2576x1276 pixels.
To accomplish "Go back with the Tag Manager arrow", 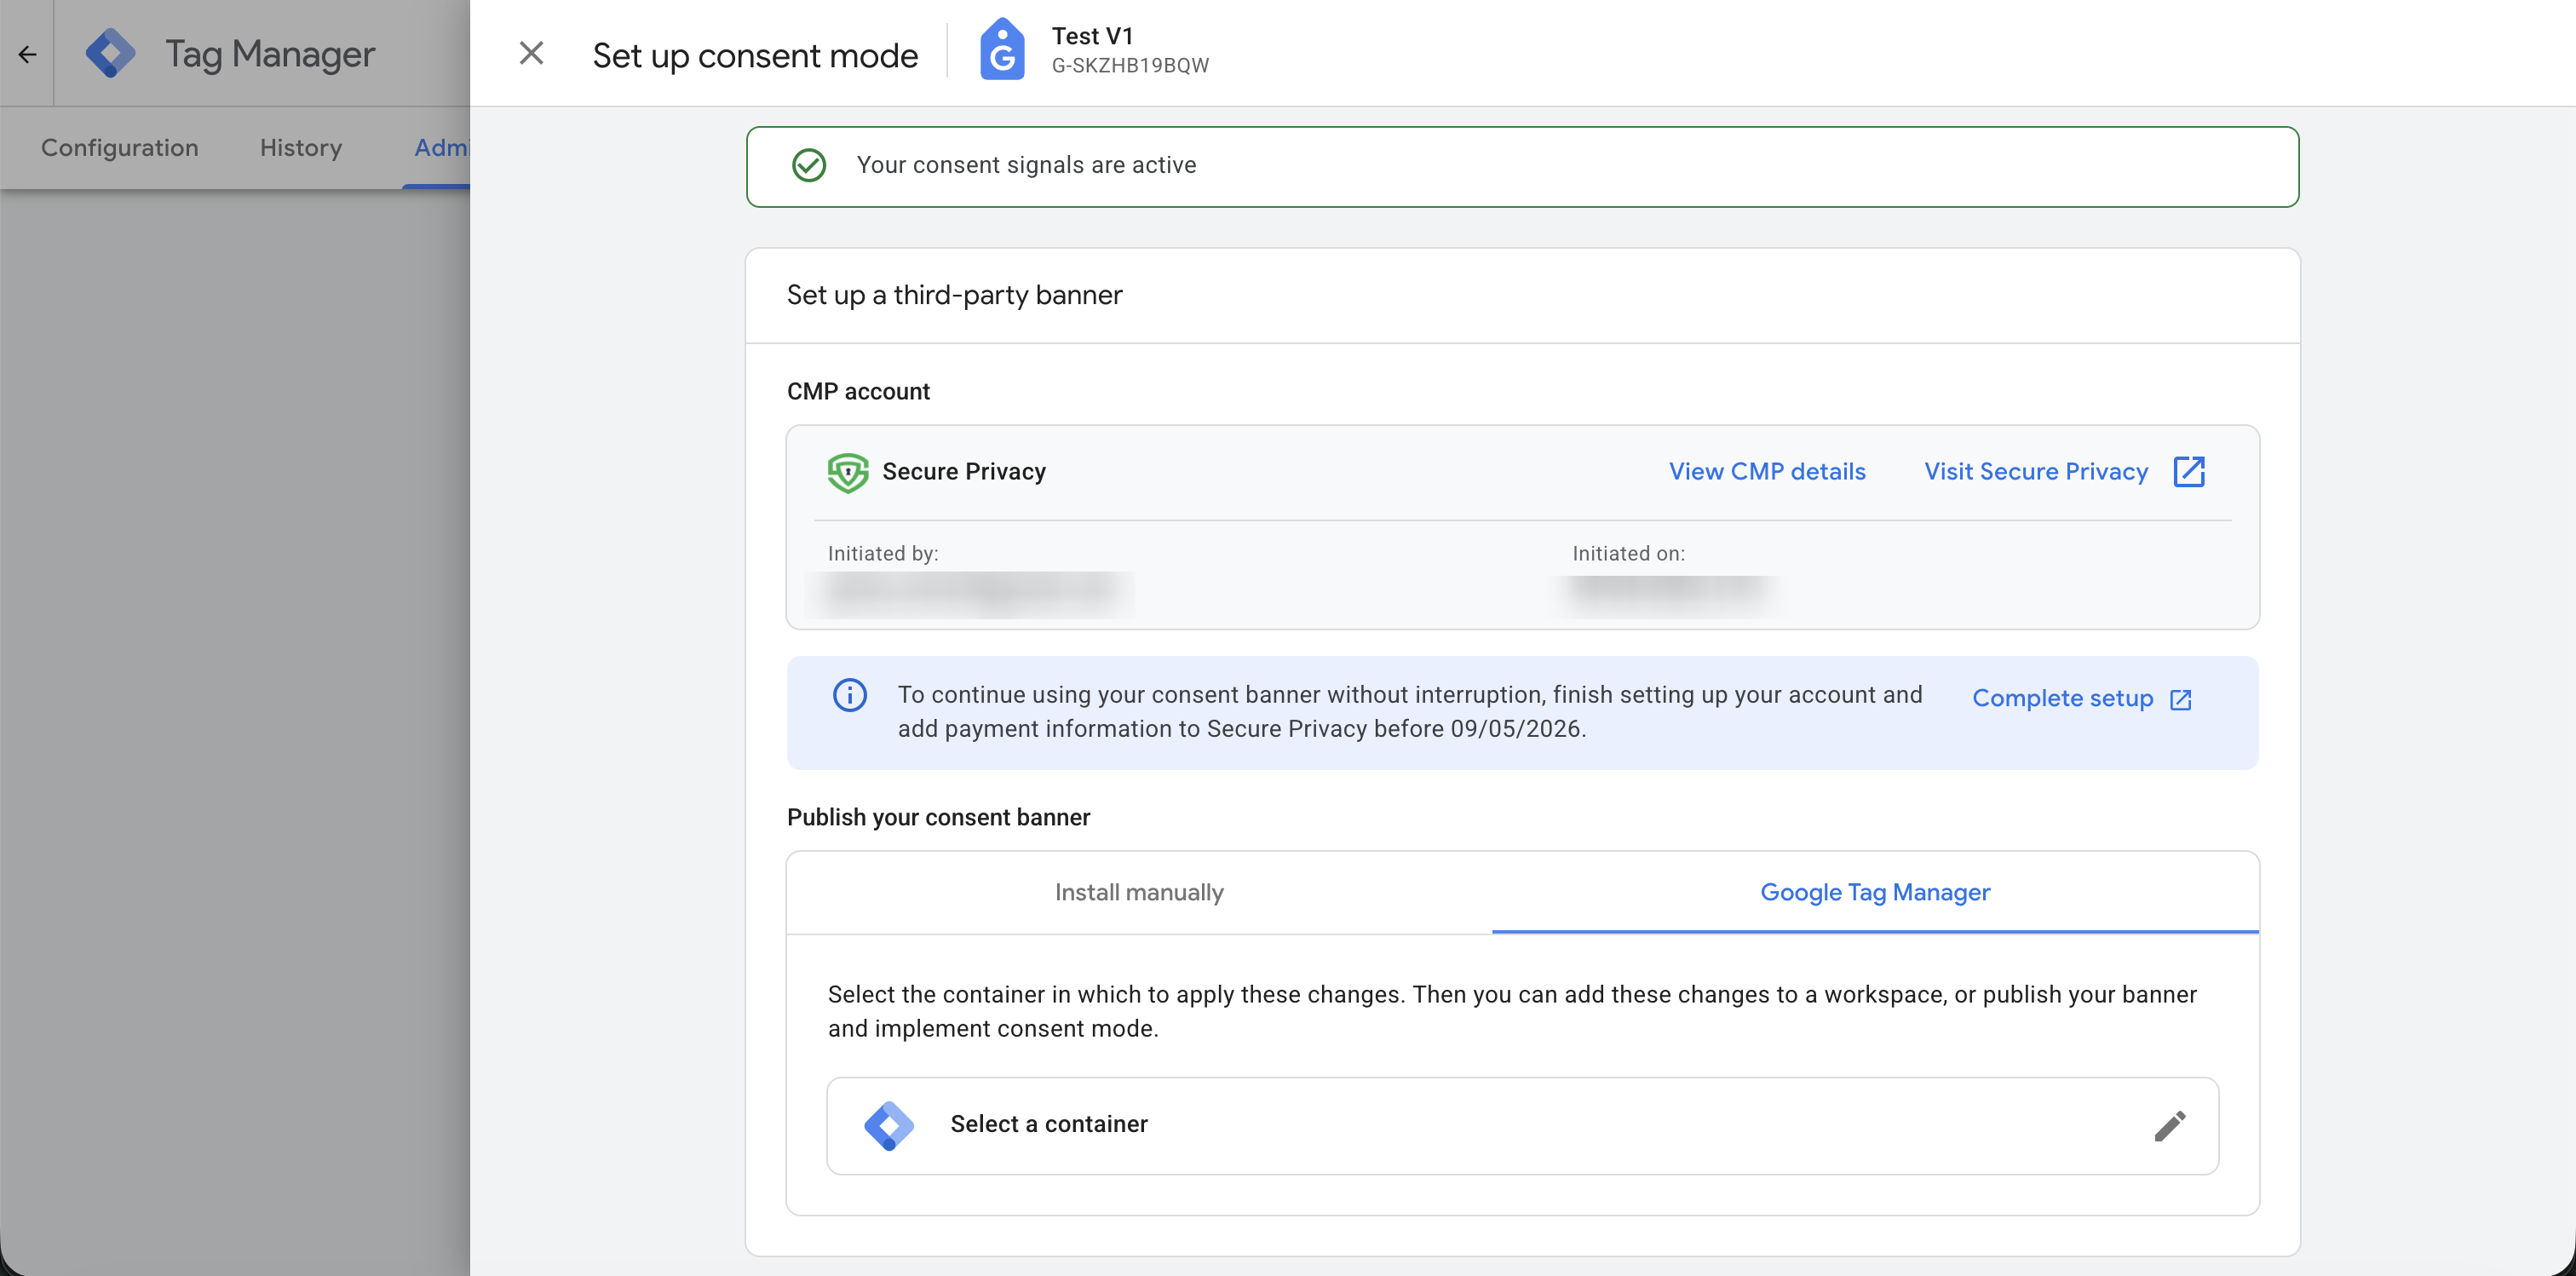I will [x=27, y=54].
